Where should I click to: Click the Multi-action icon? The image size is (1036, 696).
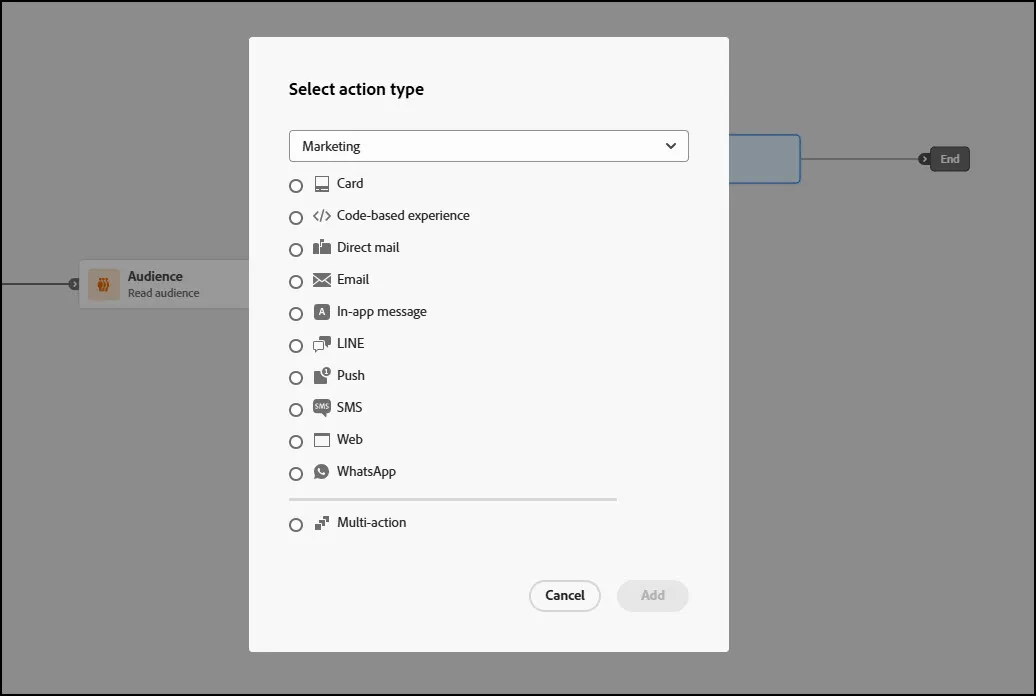(x=322, y=523)
